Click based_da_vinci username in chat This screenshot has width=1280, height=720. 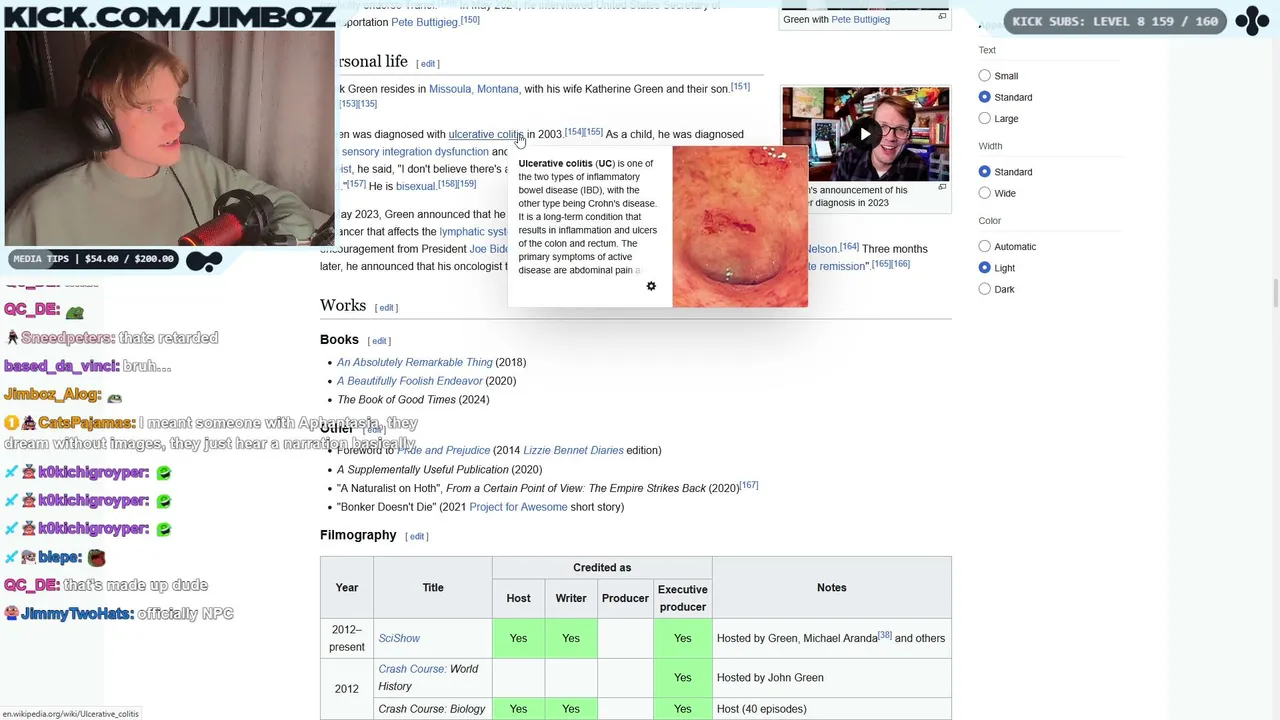61,366
